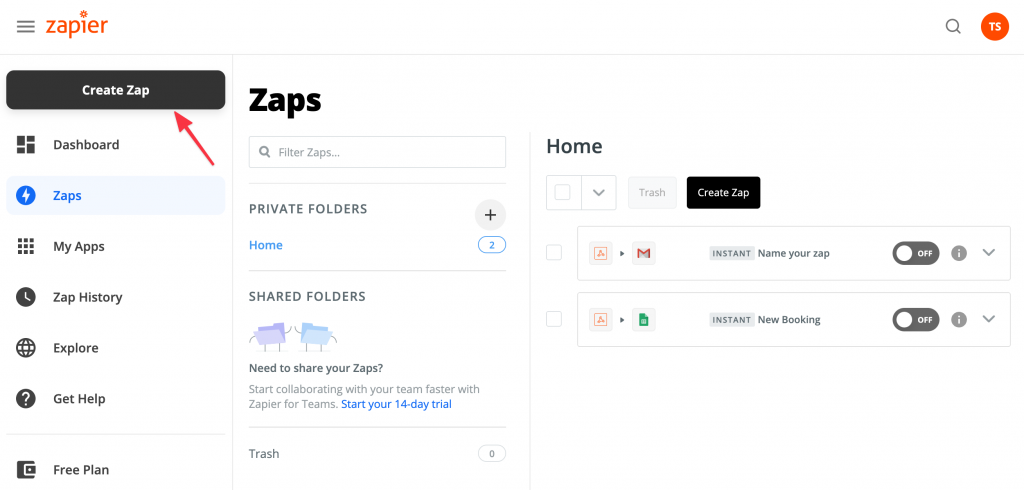
Task: Click the Get Help question icon
Action: (x=25, y=399)
